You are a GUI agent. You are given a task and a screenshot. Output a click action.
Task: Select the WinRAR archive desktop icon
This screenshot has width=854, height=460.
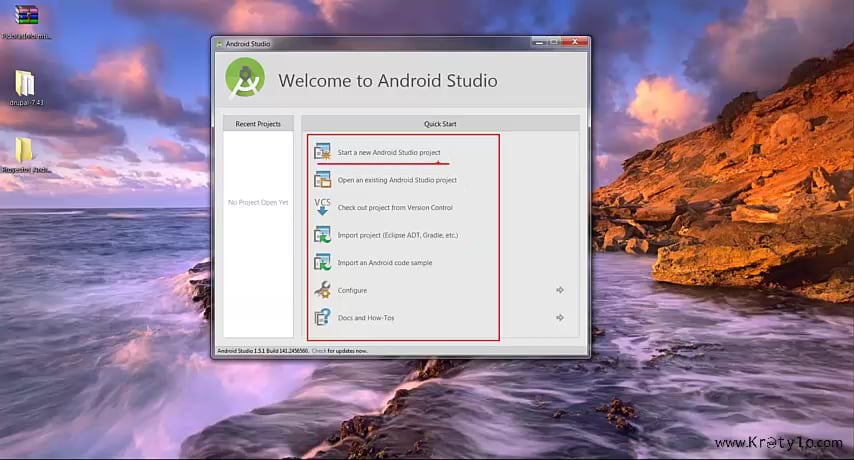(26, 16)
